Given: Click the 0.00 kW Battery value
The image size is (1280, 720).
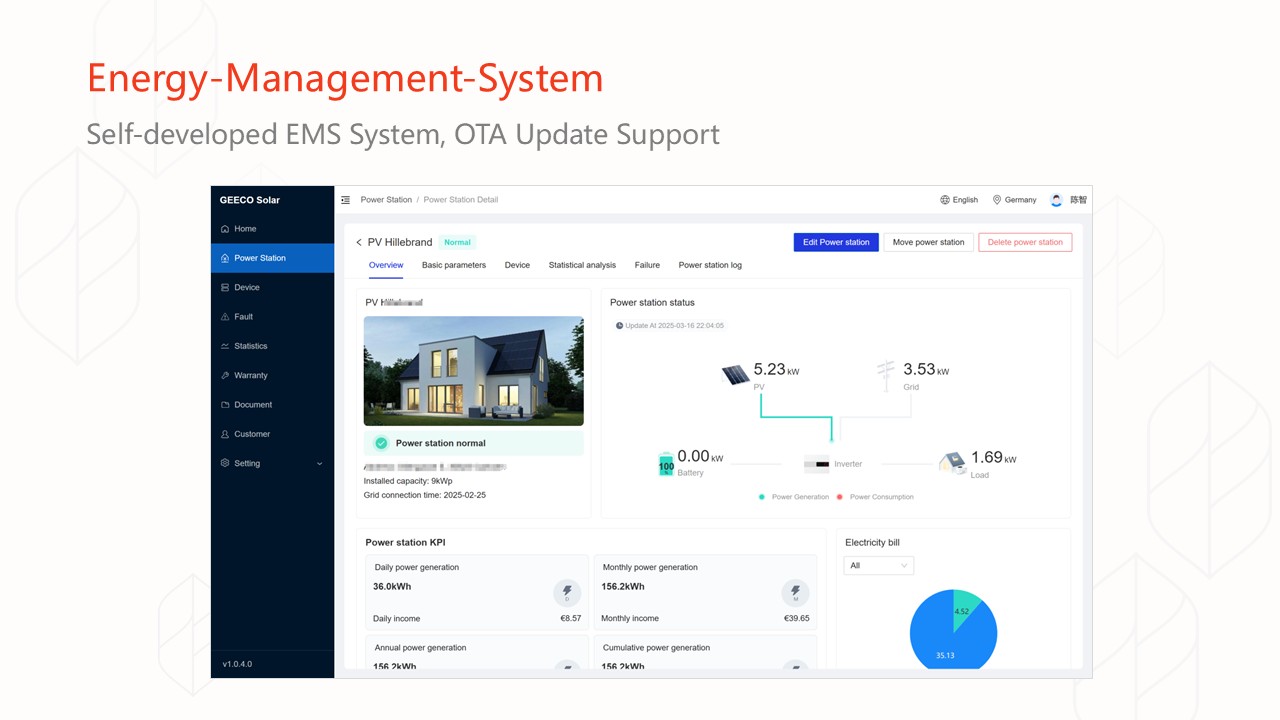Looking at the screenshot, I should pyautogui.click(x=700, y=457).
